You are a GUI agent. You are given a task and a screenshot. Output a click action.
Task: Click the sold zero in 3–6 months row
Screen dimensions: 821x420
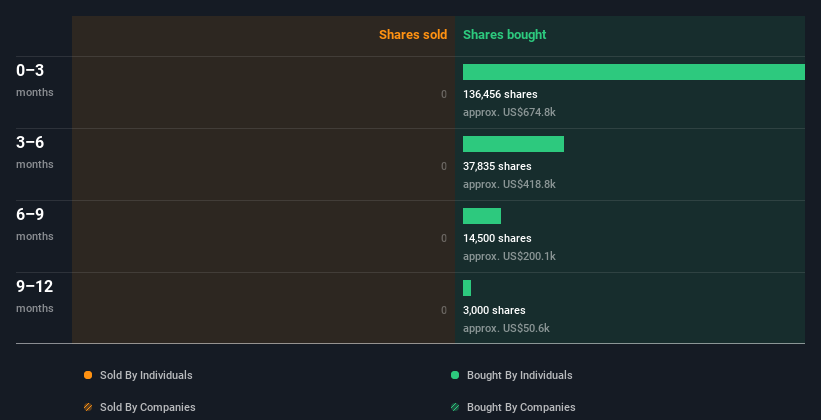click(444, 166)
